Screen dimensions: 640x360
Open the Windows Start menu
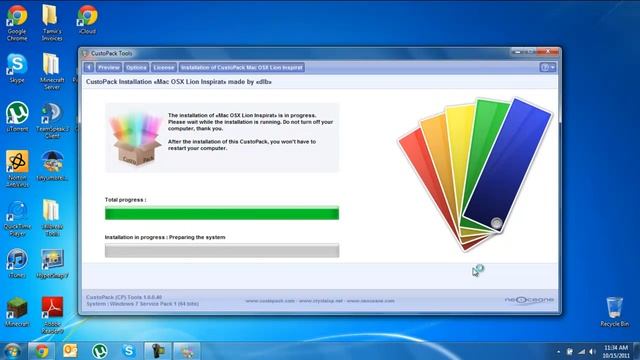12,351
